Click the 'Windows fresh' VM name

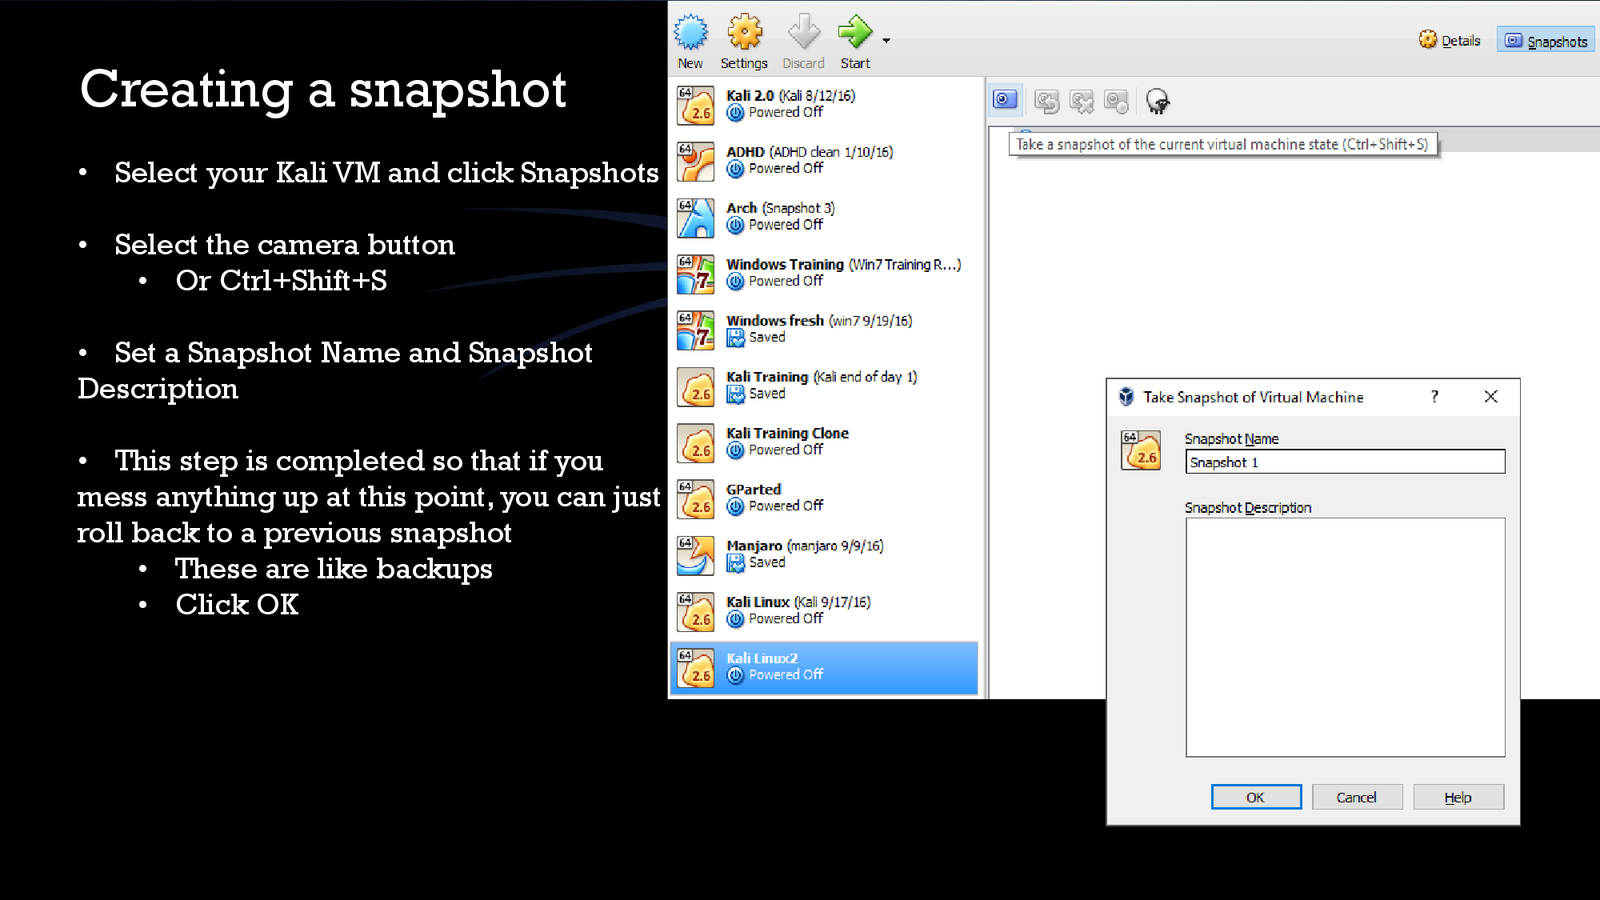(775, 320)
